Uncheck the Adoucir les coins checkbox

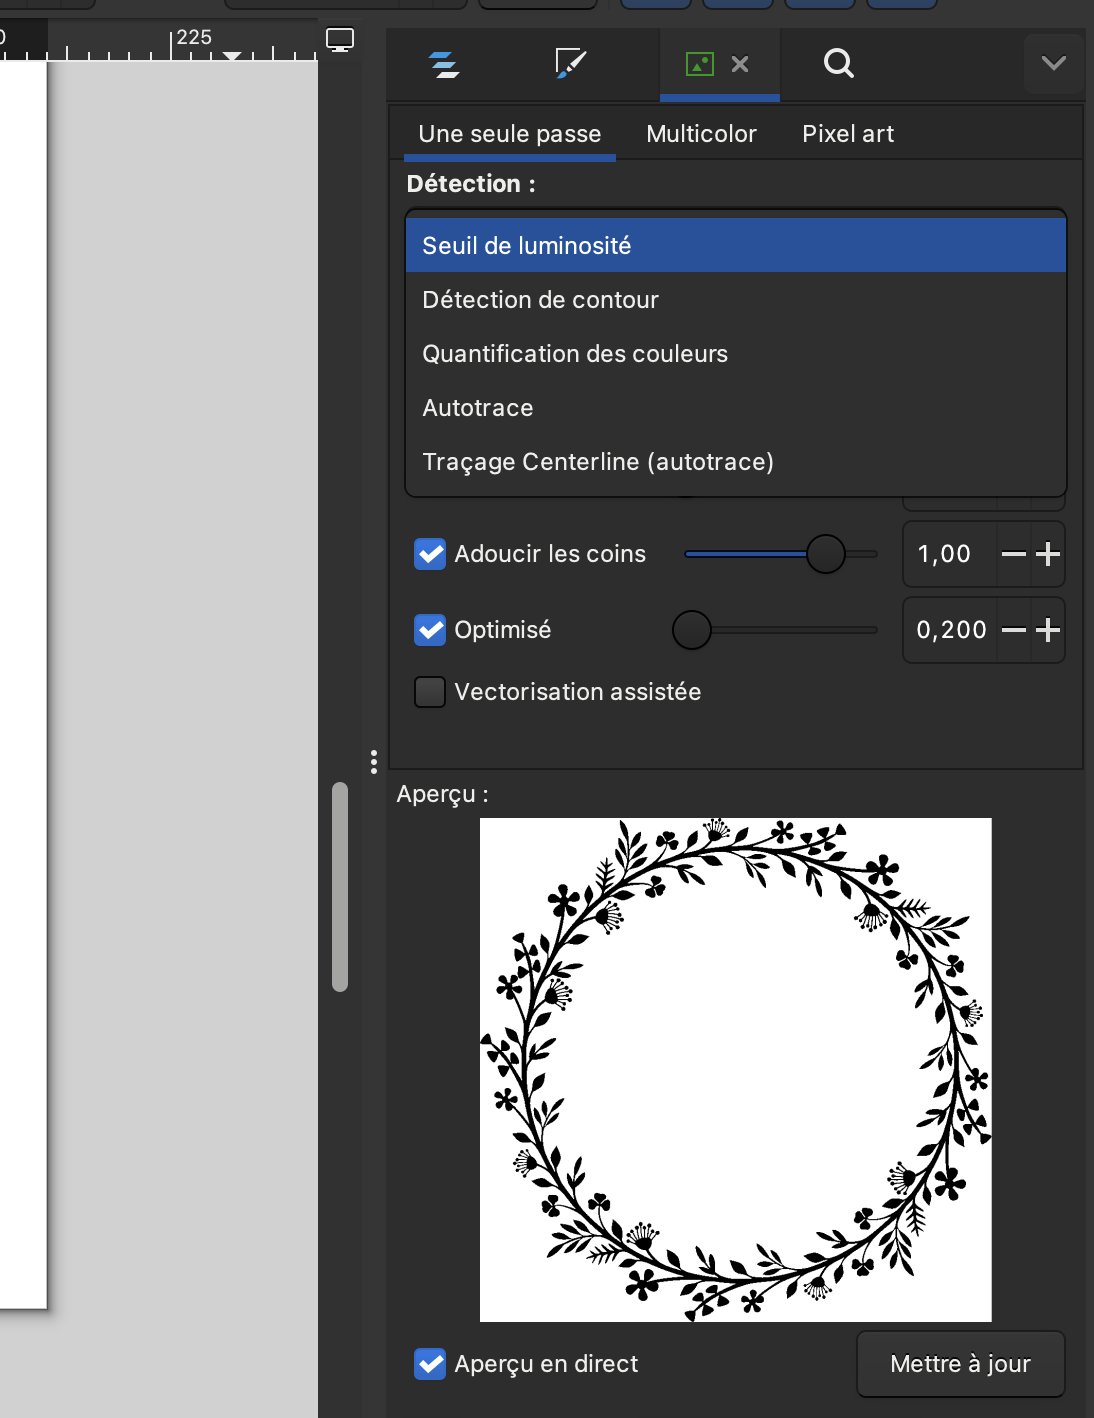pyautogui.click(x=430, y=554)
